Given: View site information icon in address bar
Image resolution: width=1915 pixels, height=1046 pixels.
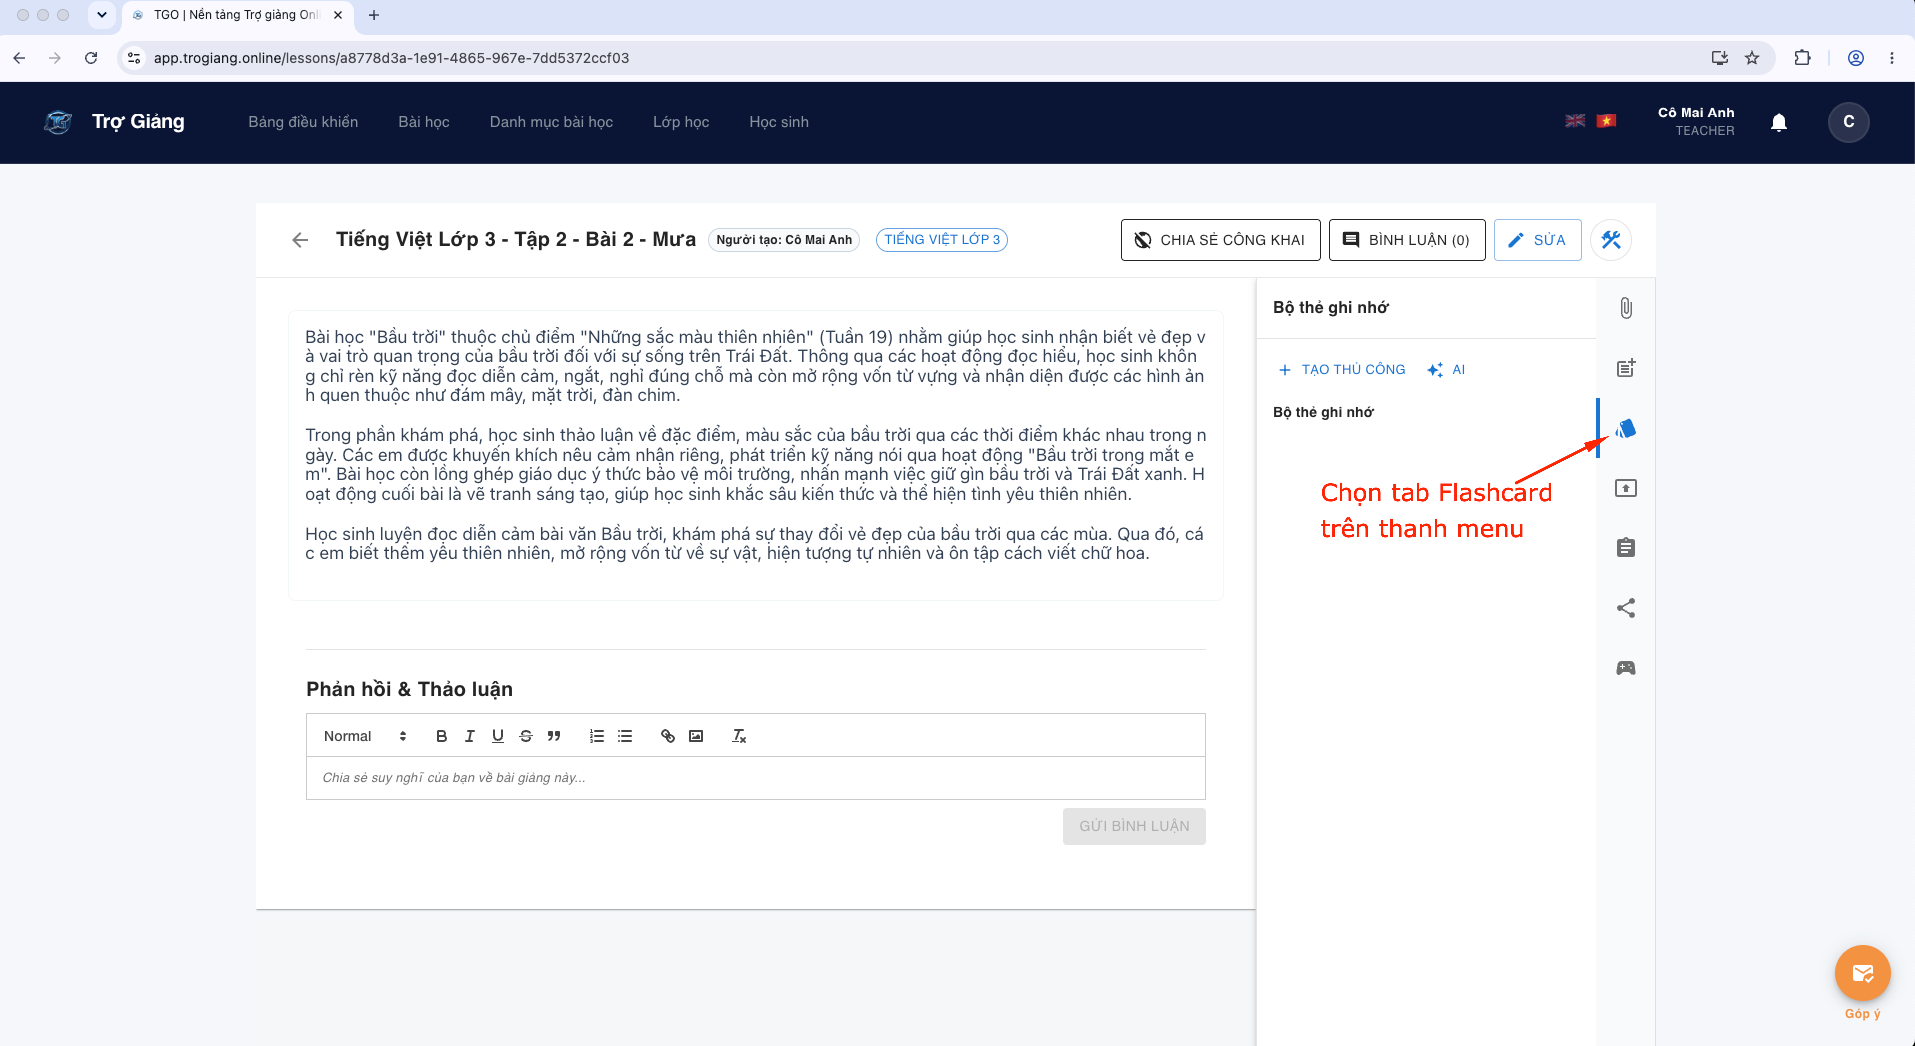Looking at the screenshot, I should (x=134, y=58).
